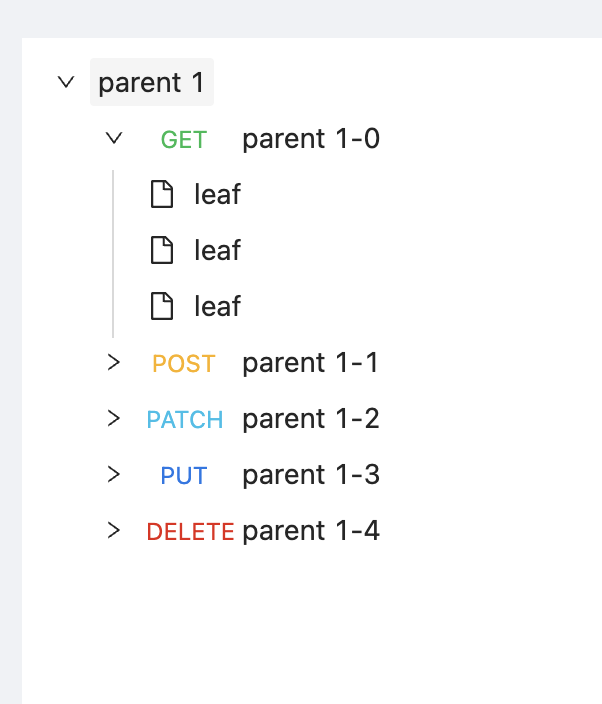Viewport: 602px width, 704px height.
Task: Click the red DELETE method tag
Action: coord(190,532)
